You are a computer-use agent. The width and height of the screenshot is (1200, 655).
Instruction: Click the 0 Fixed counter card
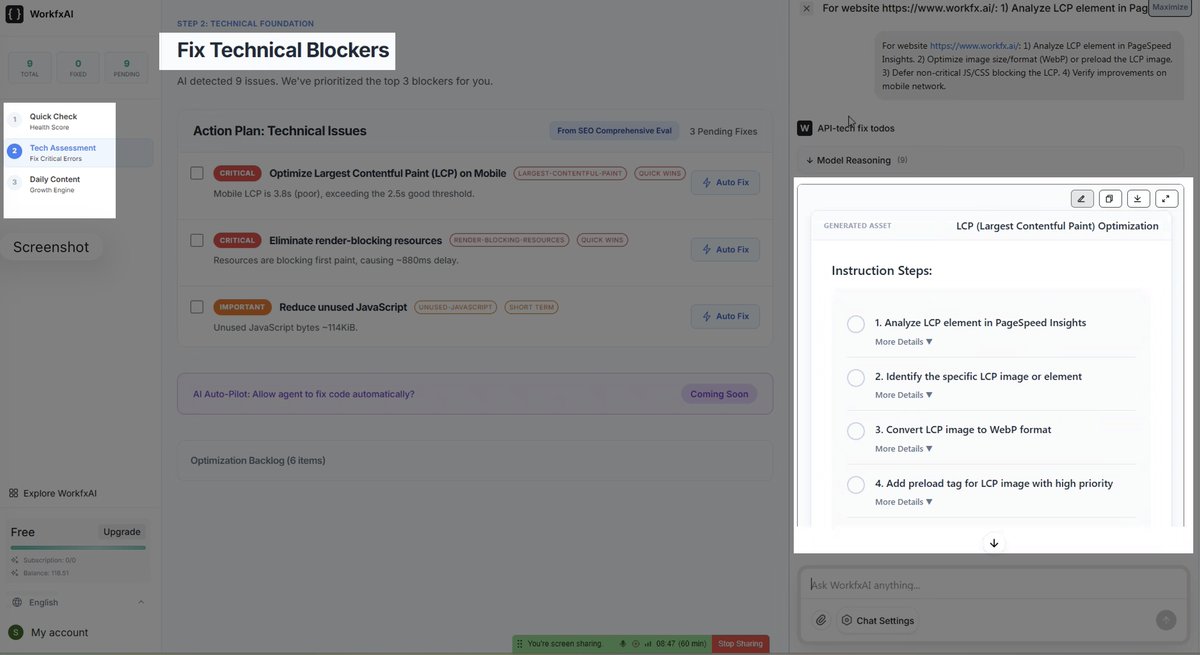(78, 67)
